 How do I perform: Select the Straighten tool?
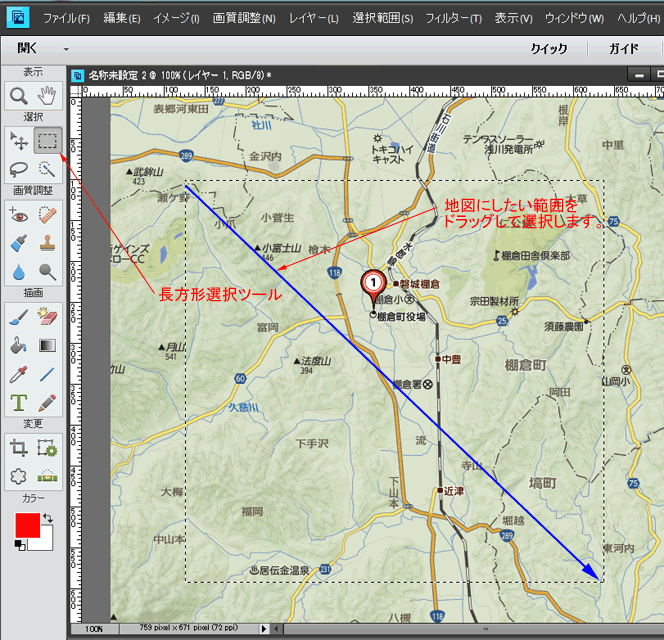(47, 476)
